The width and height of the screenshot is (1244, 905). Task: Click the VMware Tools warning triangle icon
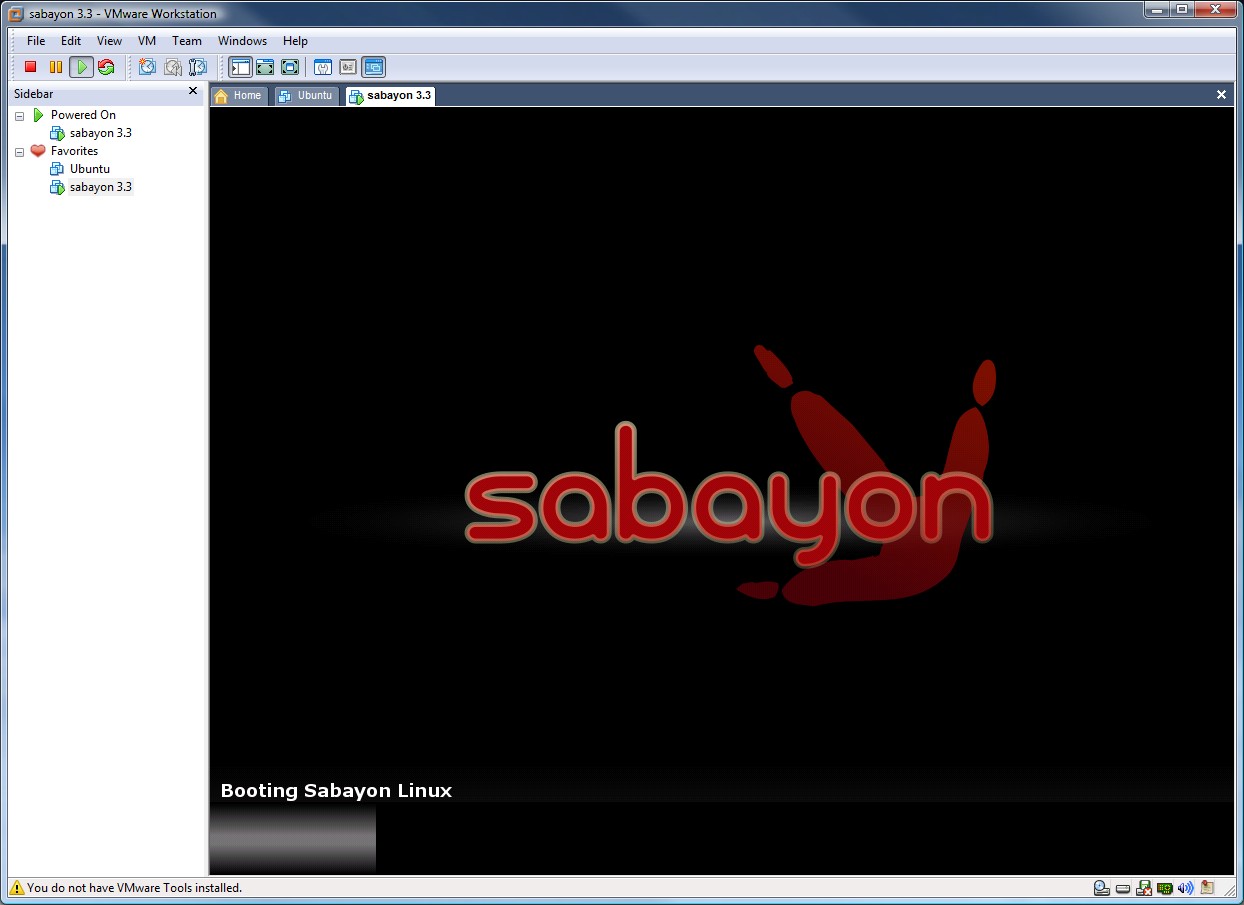16,887
